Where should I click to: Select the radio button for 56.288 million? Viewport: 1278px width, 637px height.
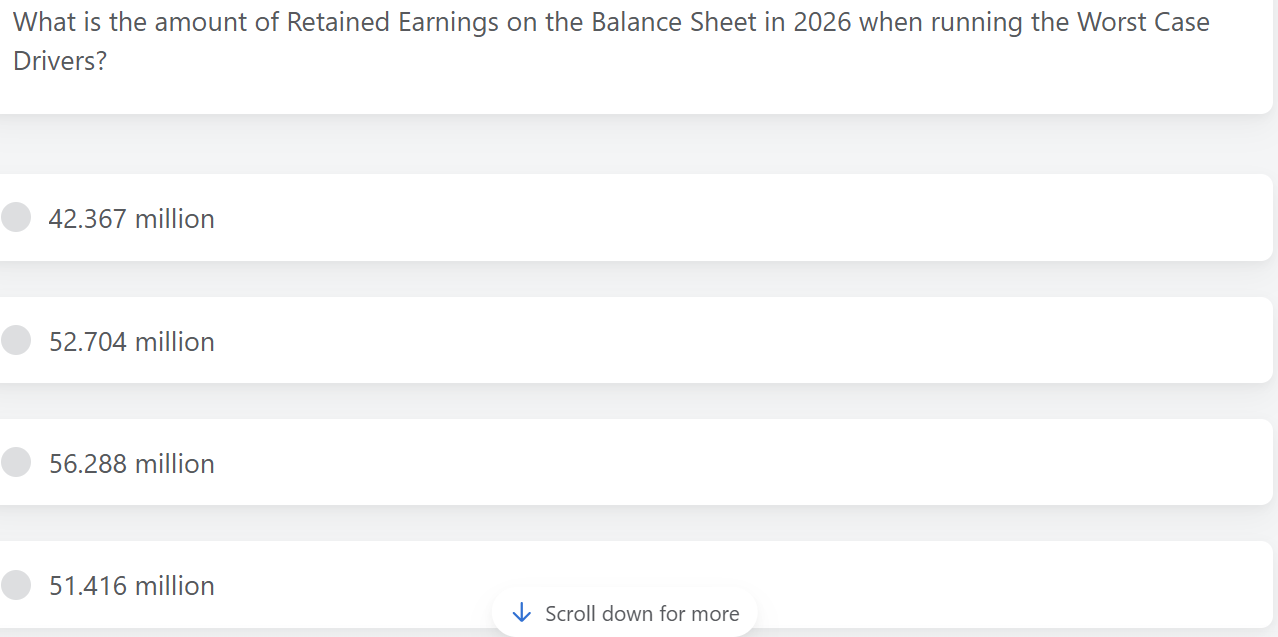point(16,462)
